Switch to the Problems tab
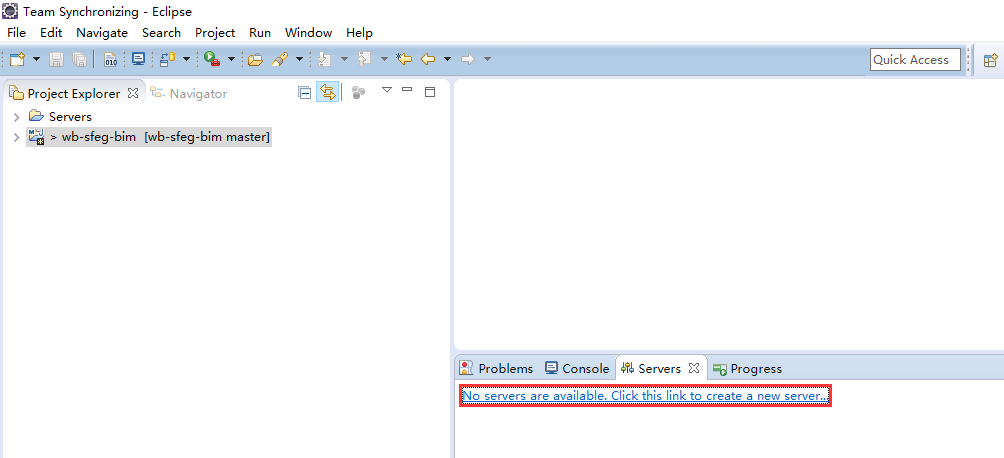The height and width of the screenshot is (458, 1004). pyautogui.click(x=497, y=368)
